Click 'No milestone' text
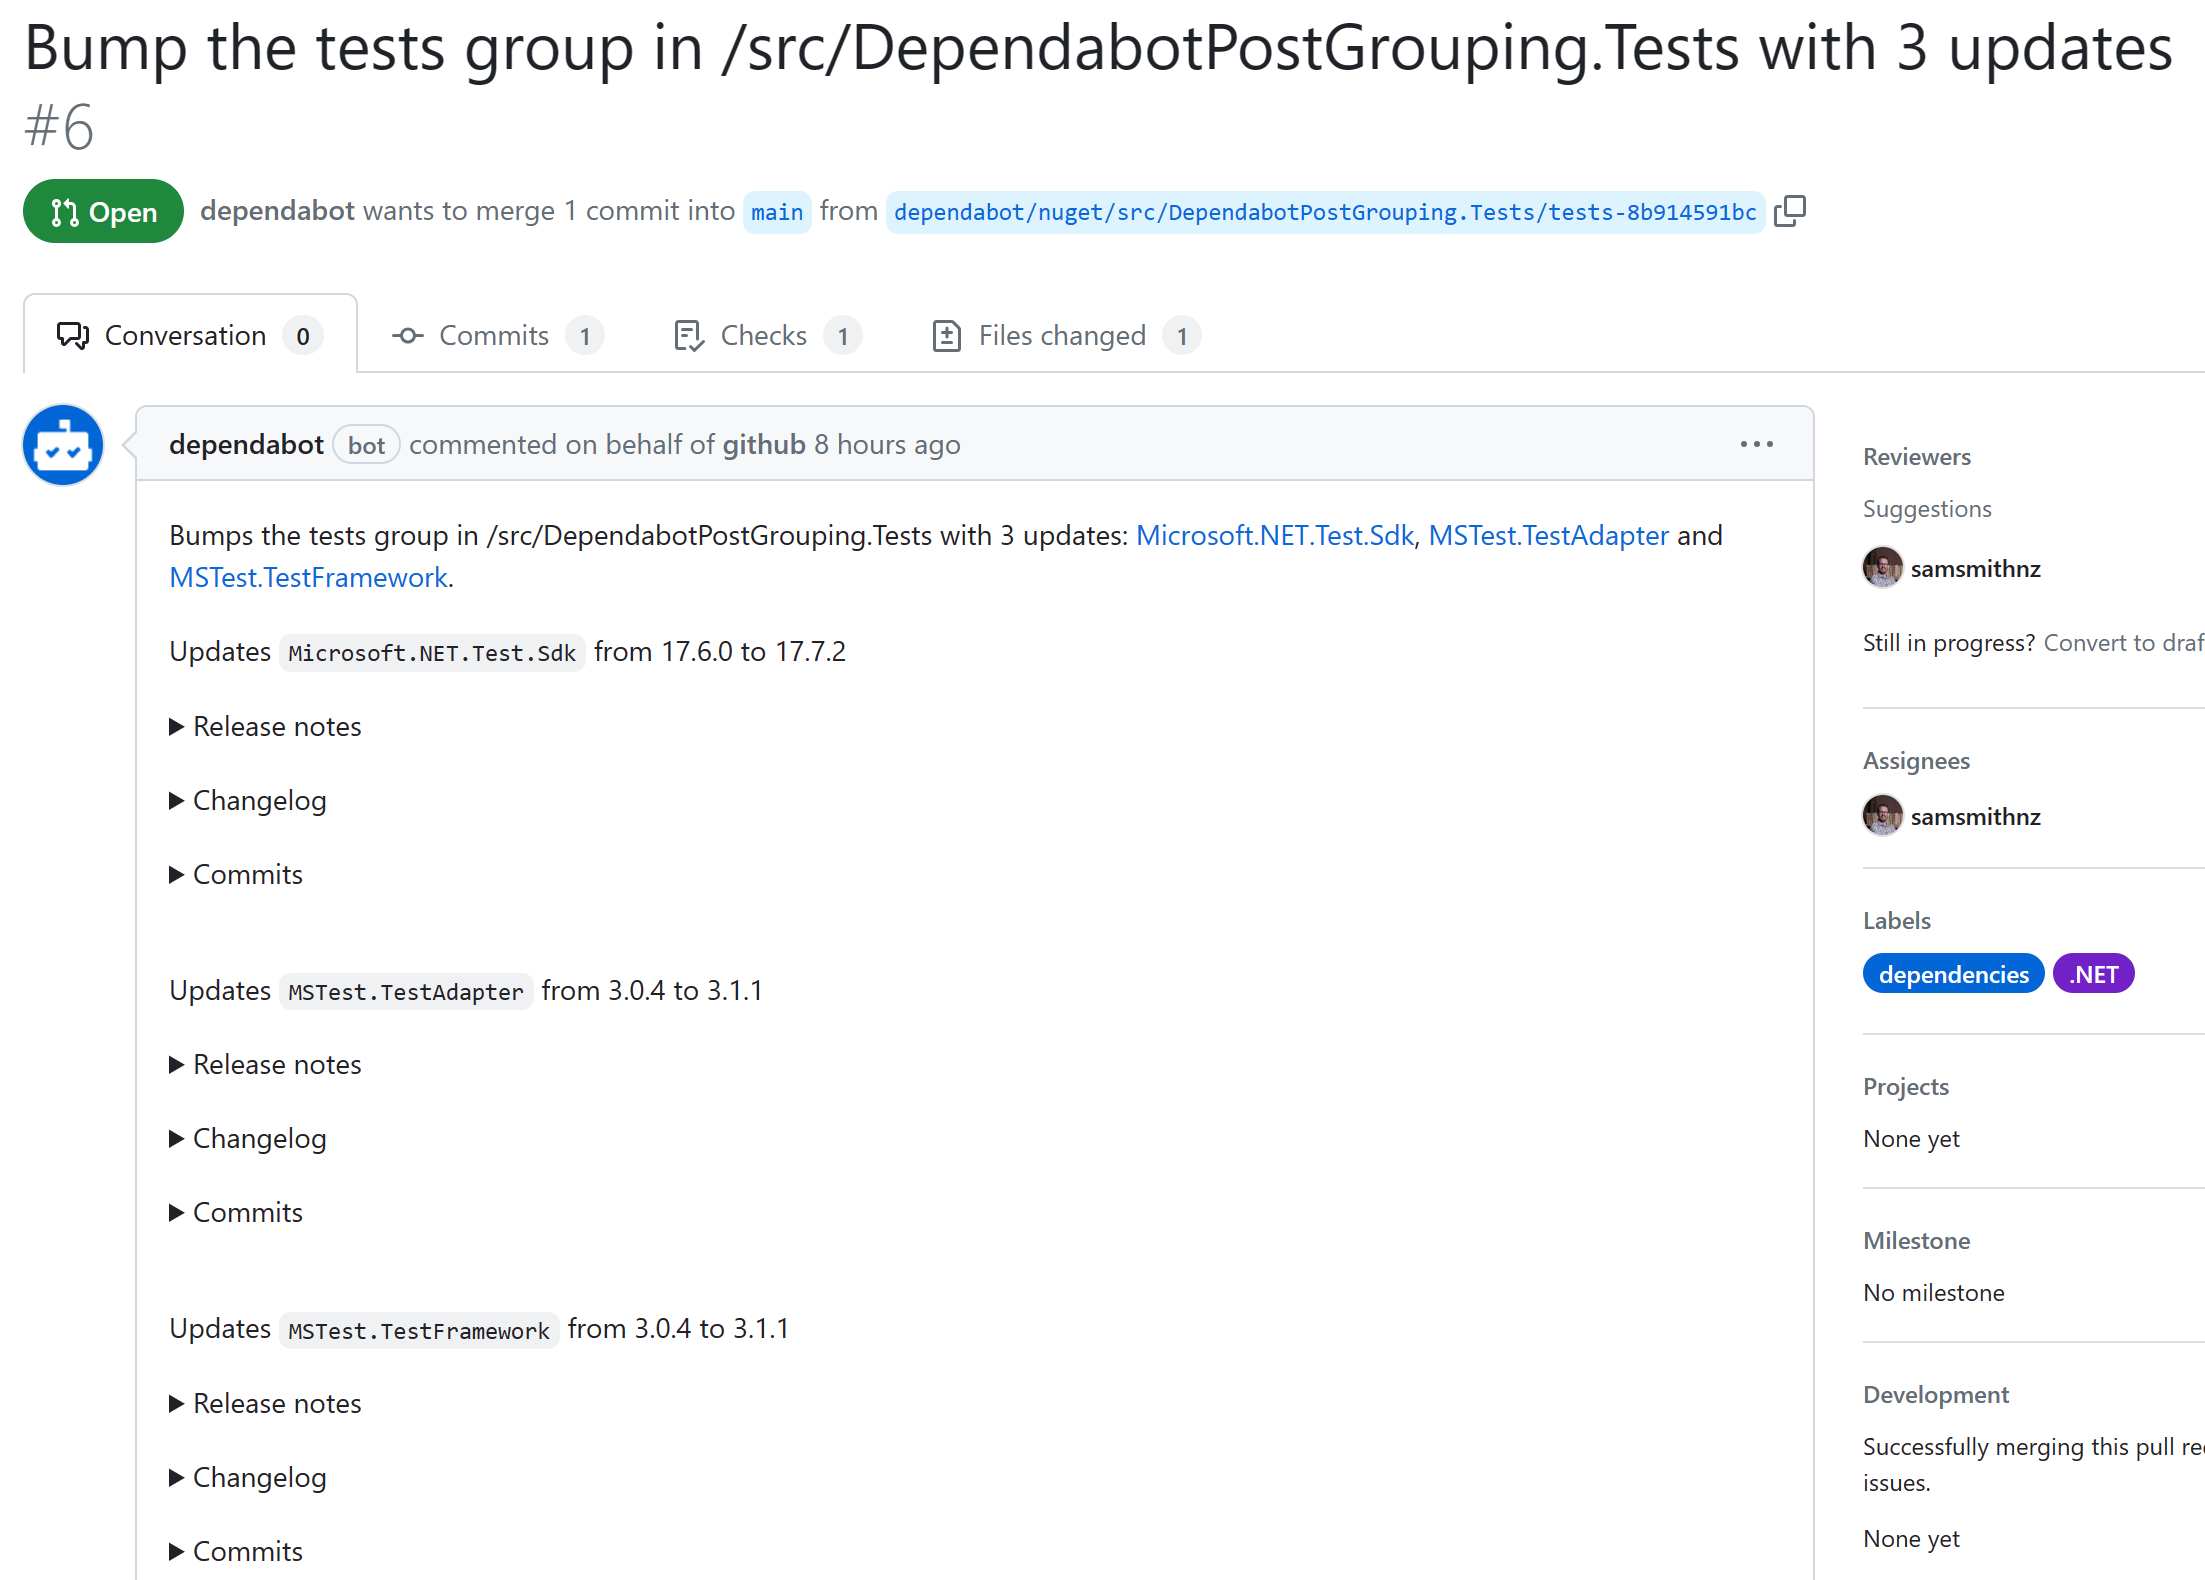 point(1933,1292)
